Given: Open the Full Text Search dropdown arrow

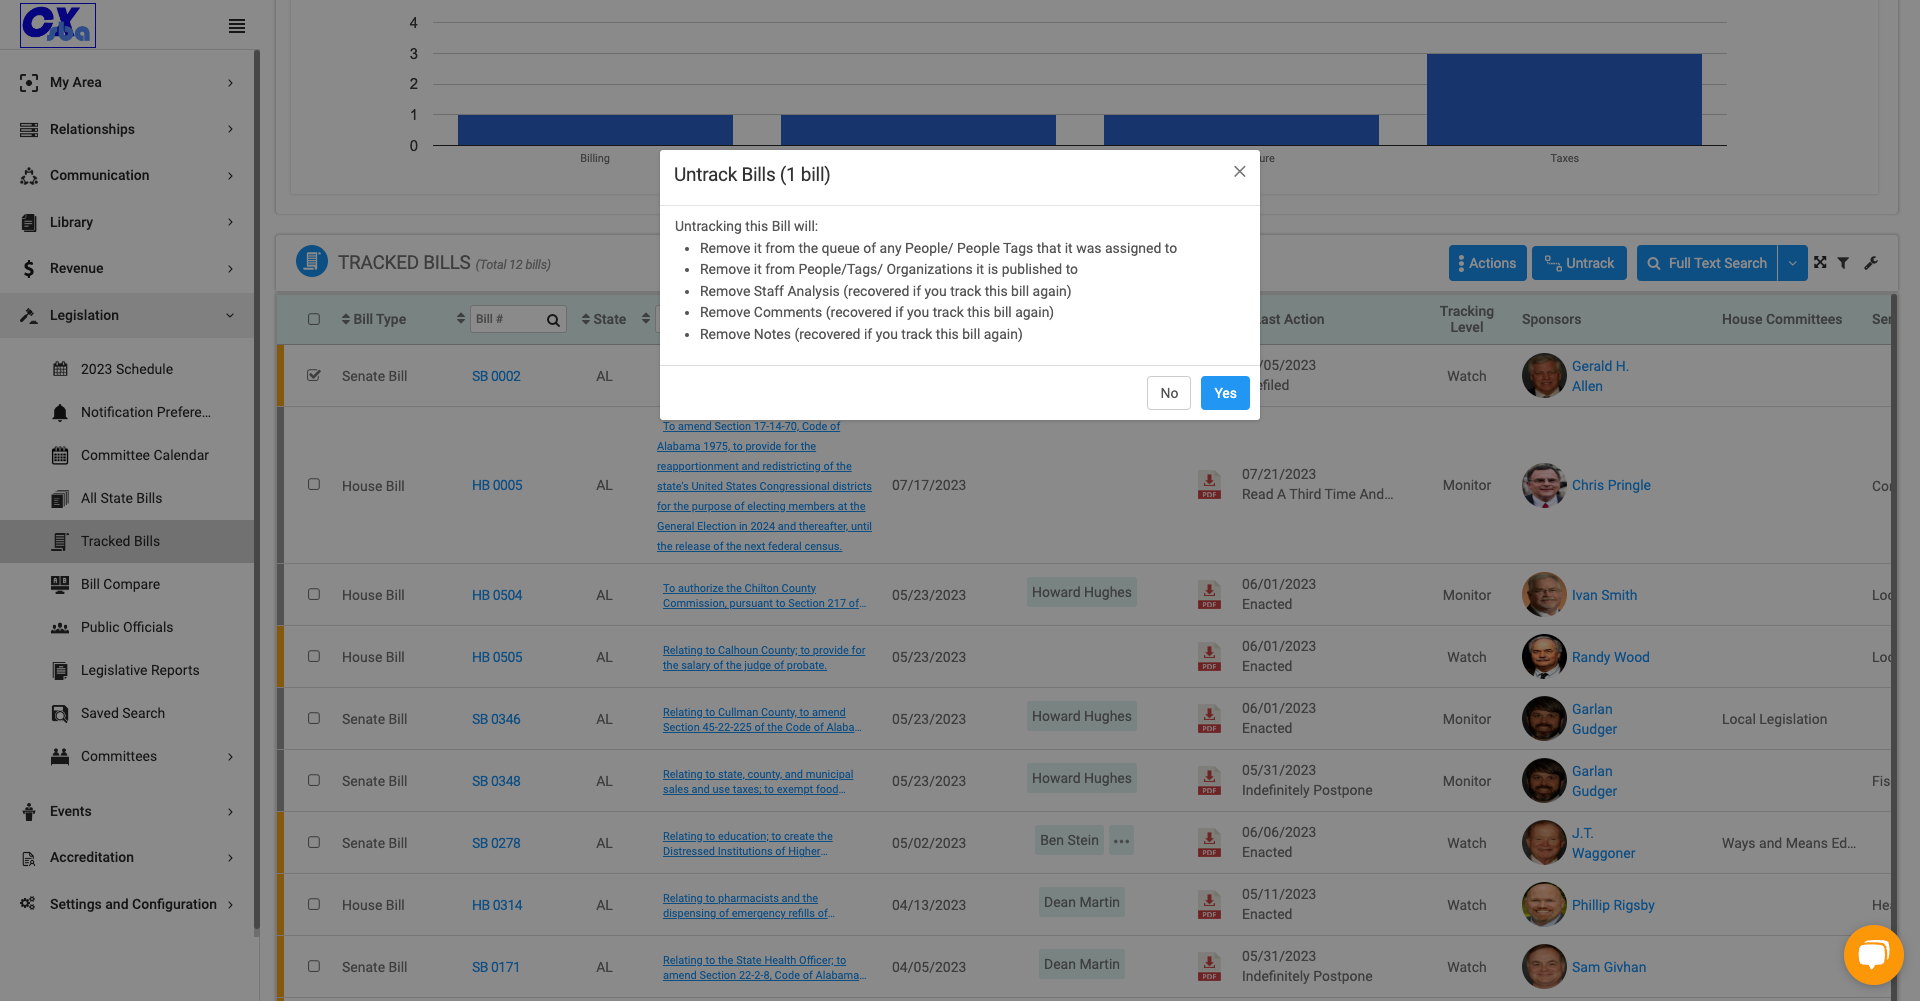Looking at the screenshot, I should (x=1792, y=263).
